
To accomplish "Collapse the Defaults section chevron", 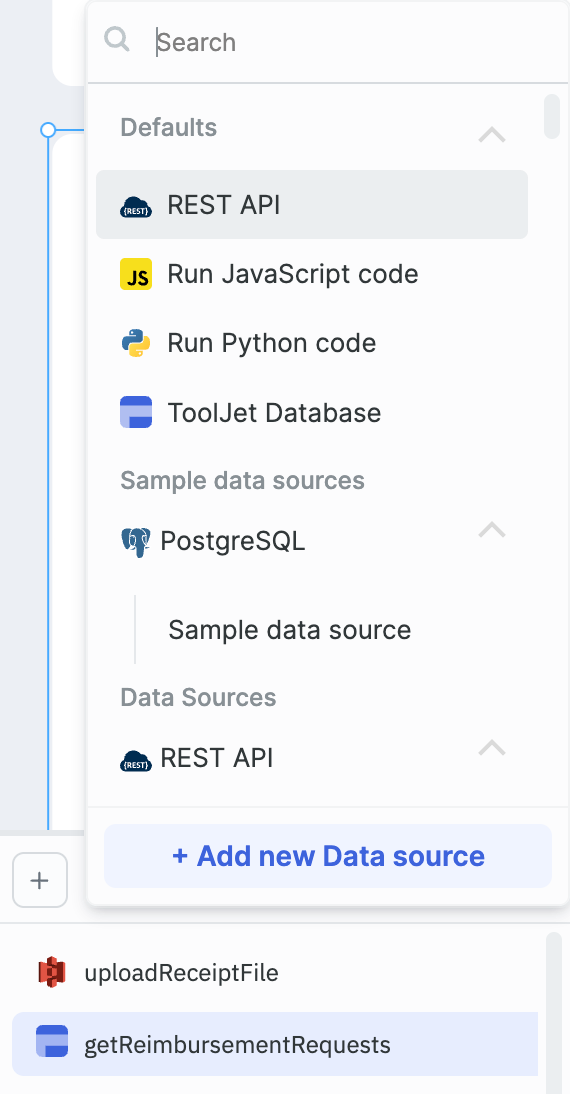I will pos(492,134).
